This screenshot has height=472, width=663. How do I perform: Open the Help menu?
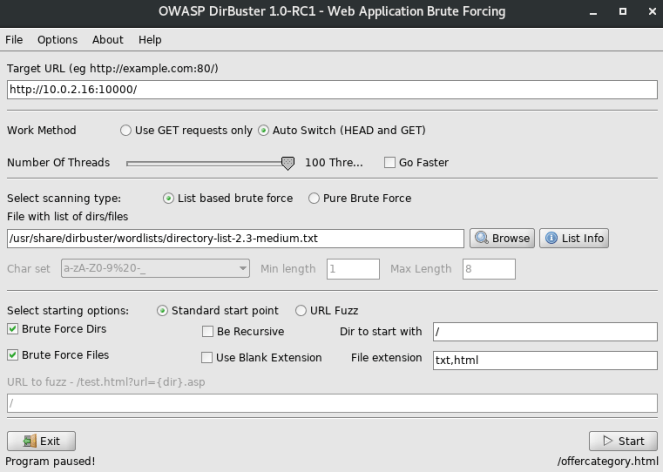(x=150, y=40)
